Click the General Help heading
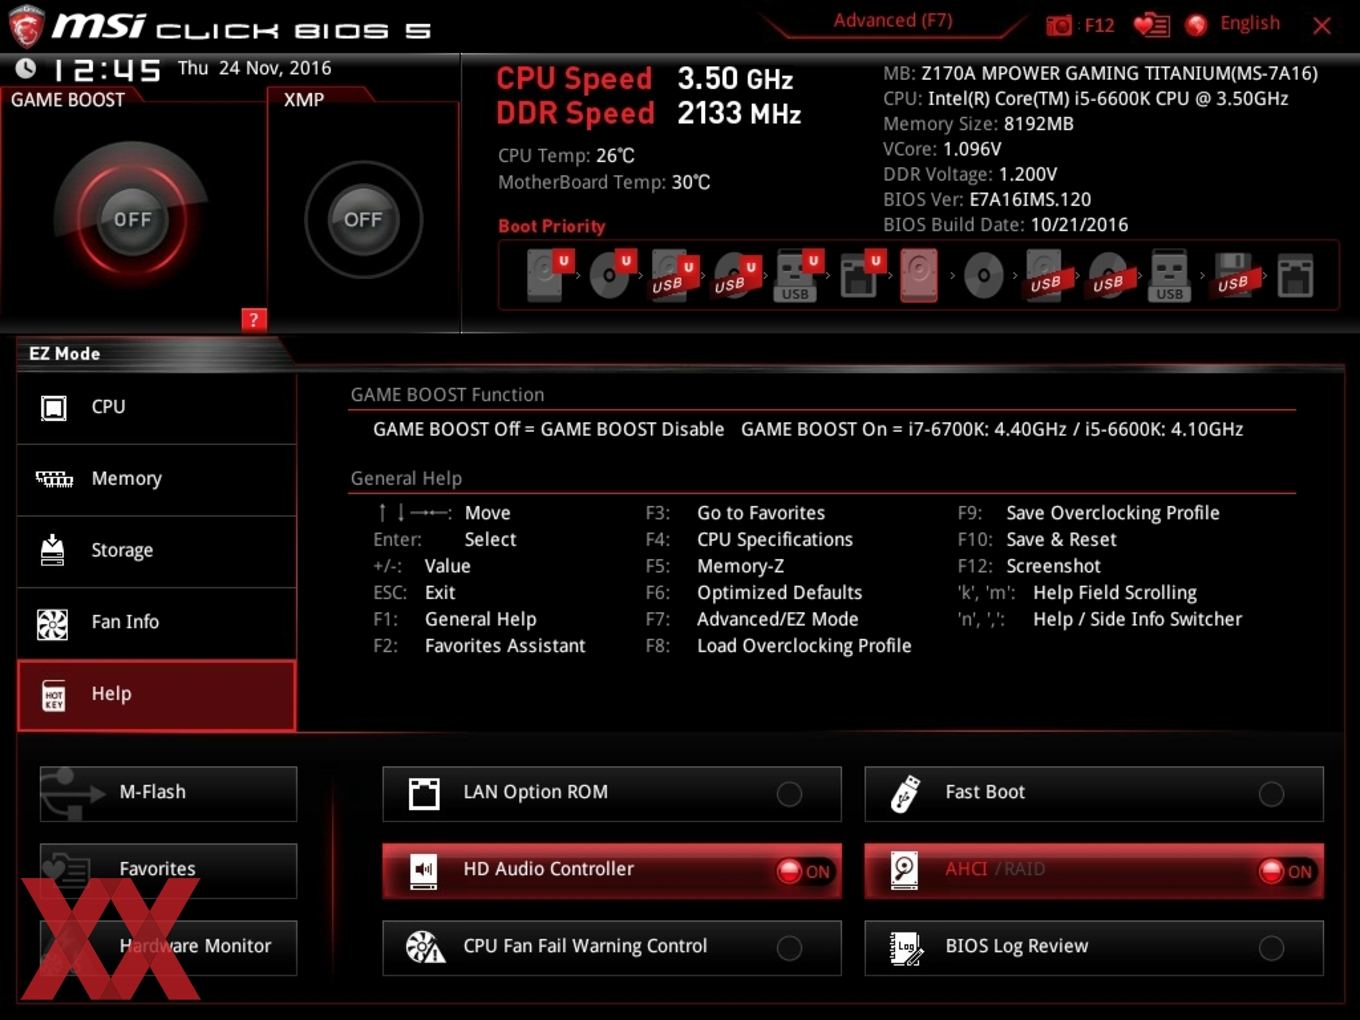Screen dimensions: 1360x1020 pos(406,478)
